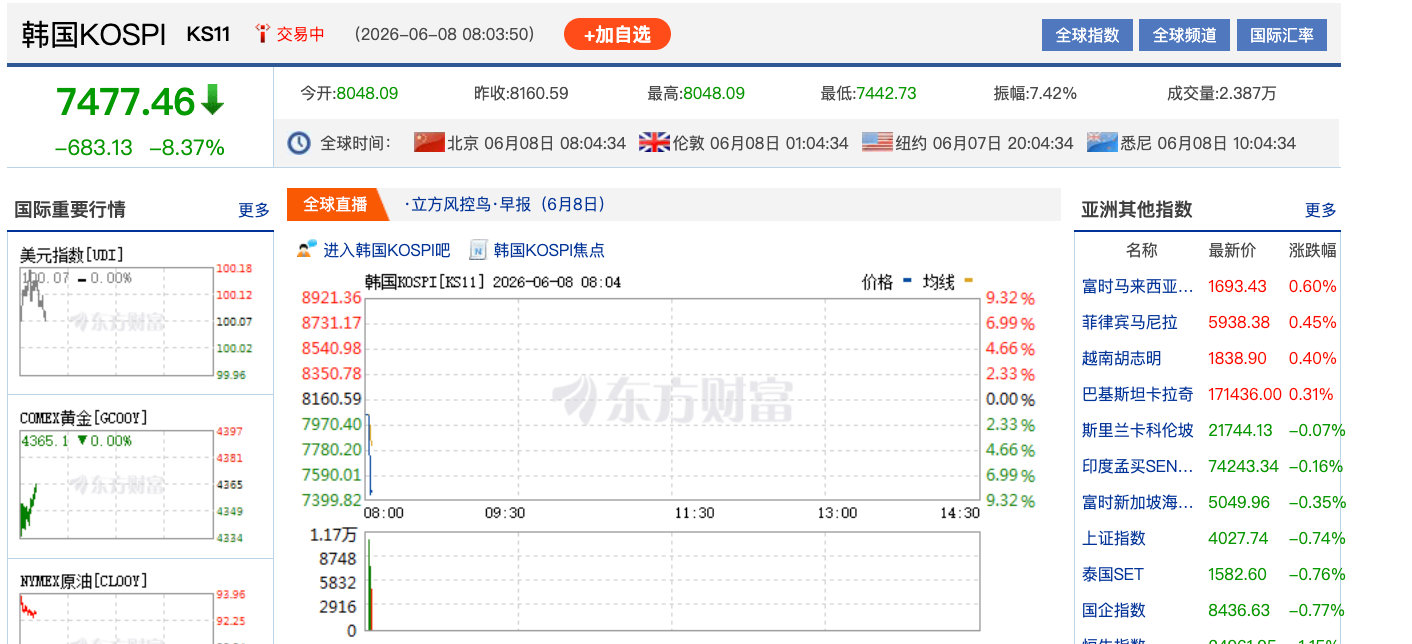Image resolution: width=1412 pixels, height=644 pixels.
Task: Open 印度孟买SEN index row
Action: point(1207,466)
